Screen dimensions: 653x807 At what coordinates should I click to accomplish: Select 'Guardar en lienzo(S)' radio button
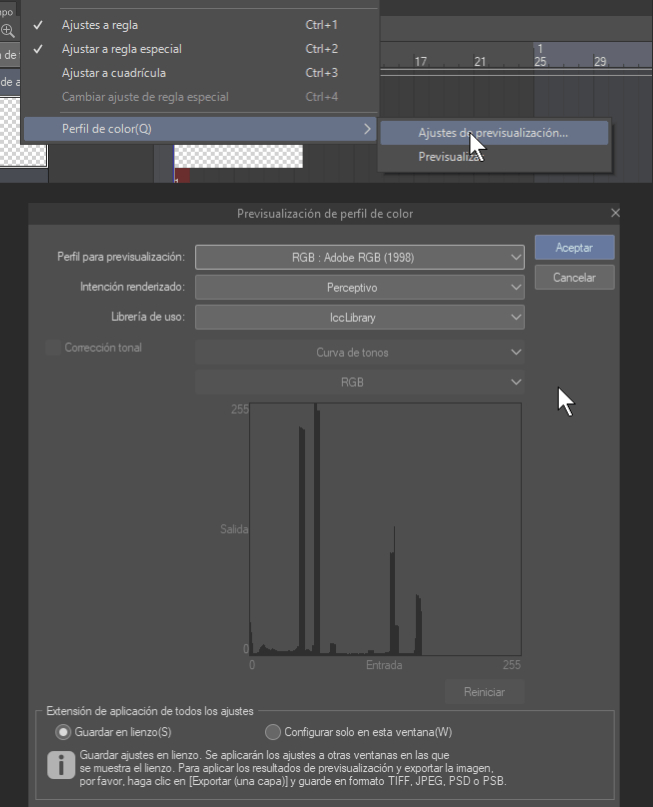[64, 732]
